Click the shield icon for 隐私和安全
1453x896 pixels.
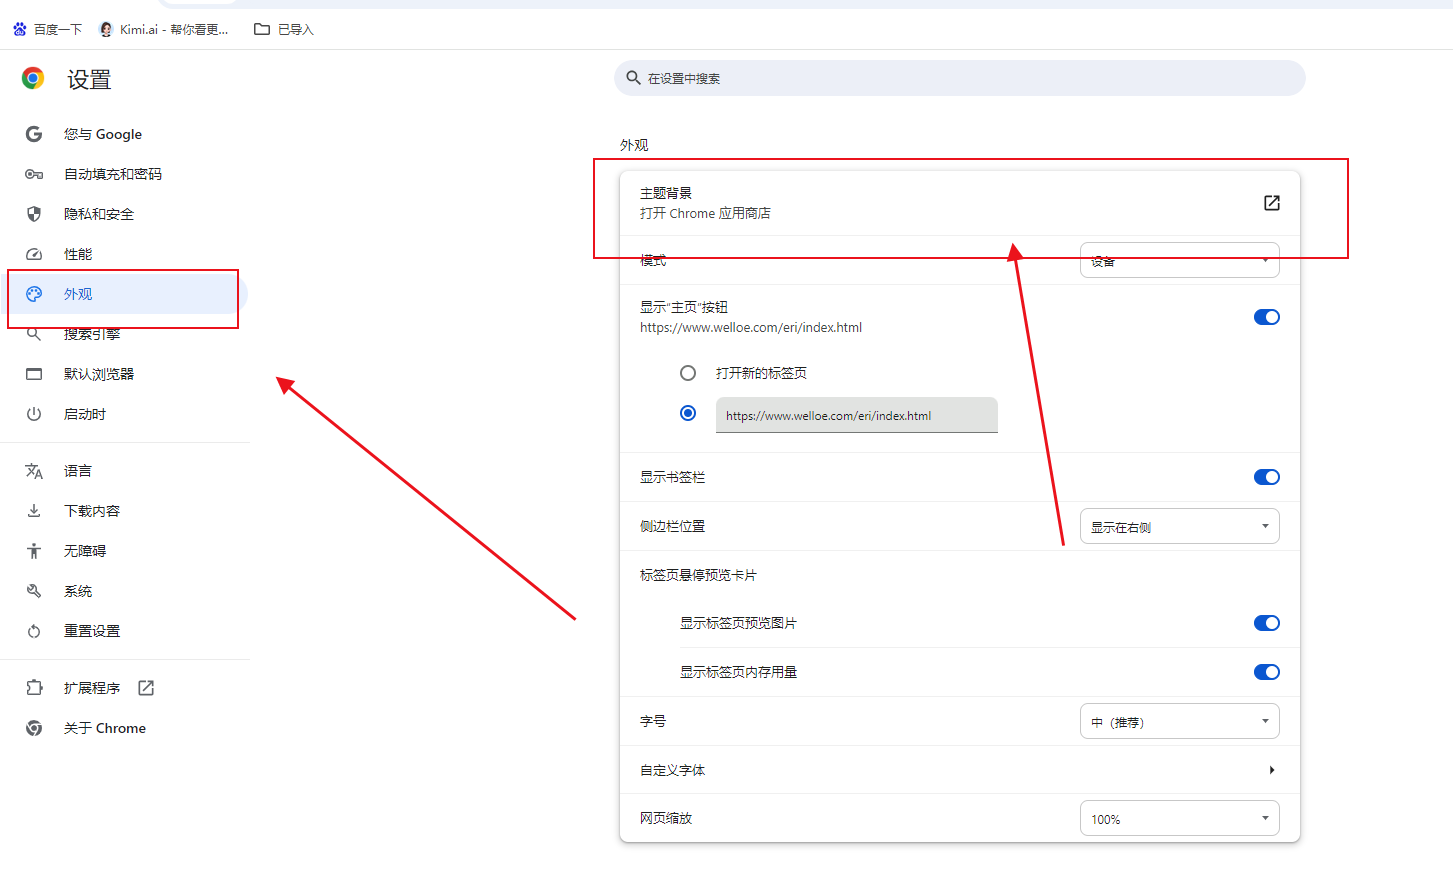click(34, 214)
